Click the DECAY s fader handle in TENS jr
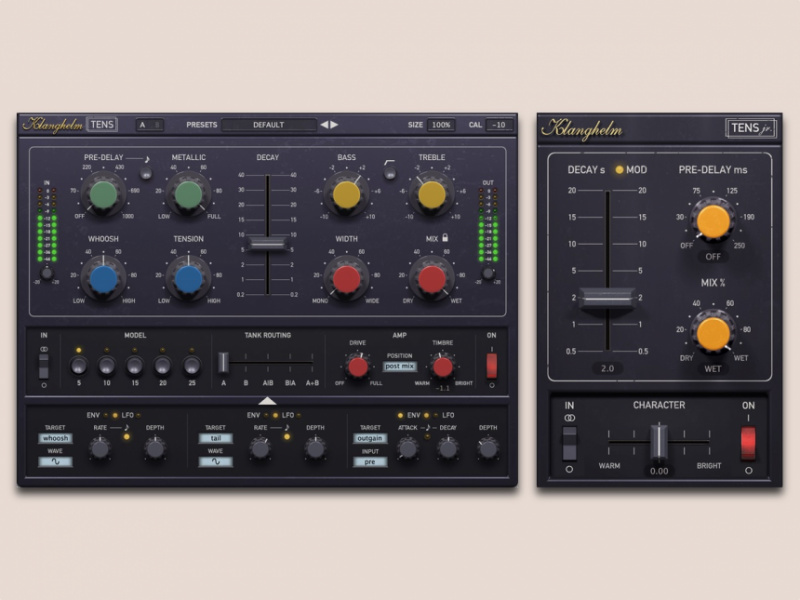 pos(607,298)
